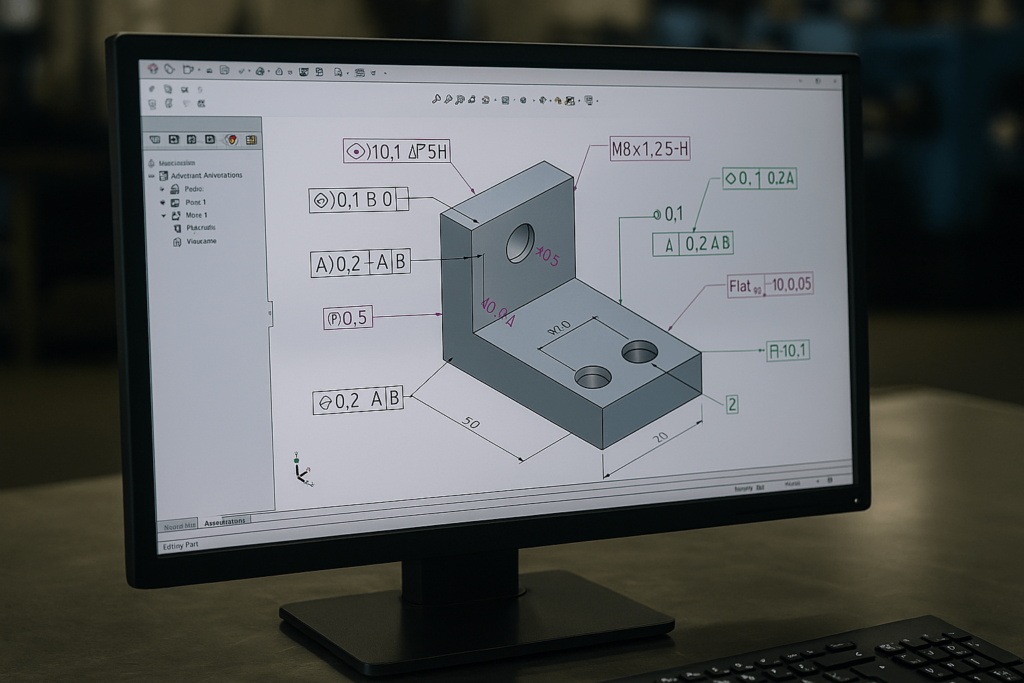
Task: Select the Advetrant Anivetations tree item
Action: 206,176
